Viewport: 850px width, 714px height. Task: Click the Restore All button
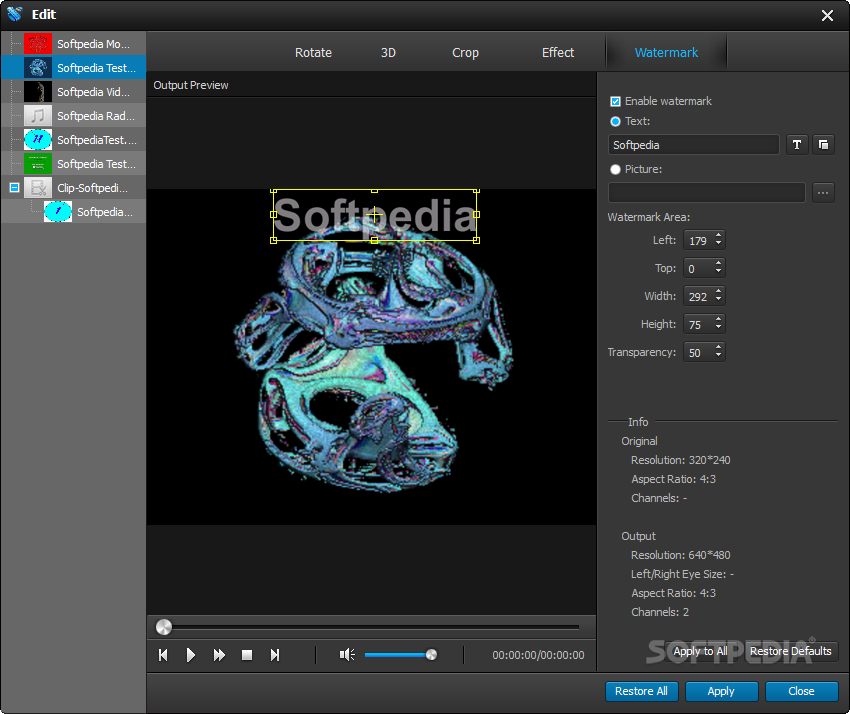click(x=641, y=691)
